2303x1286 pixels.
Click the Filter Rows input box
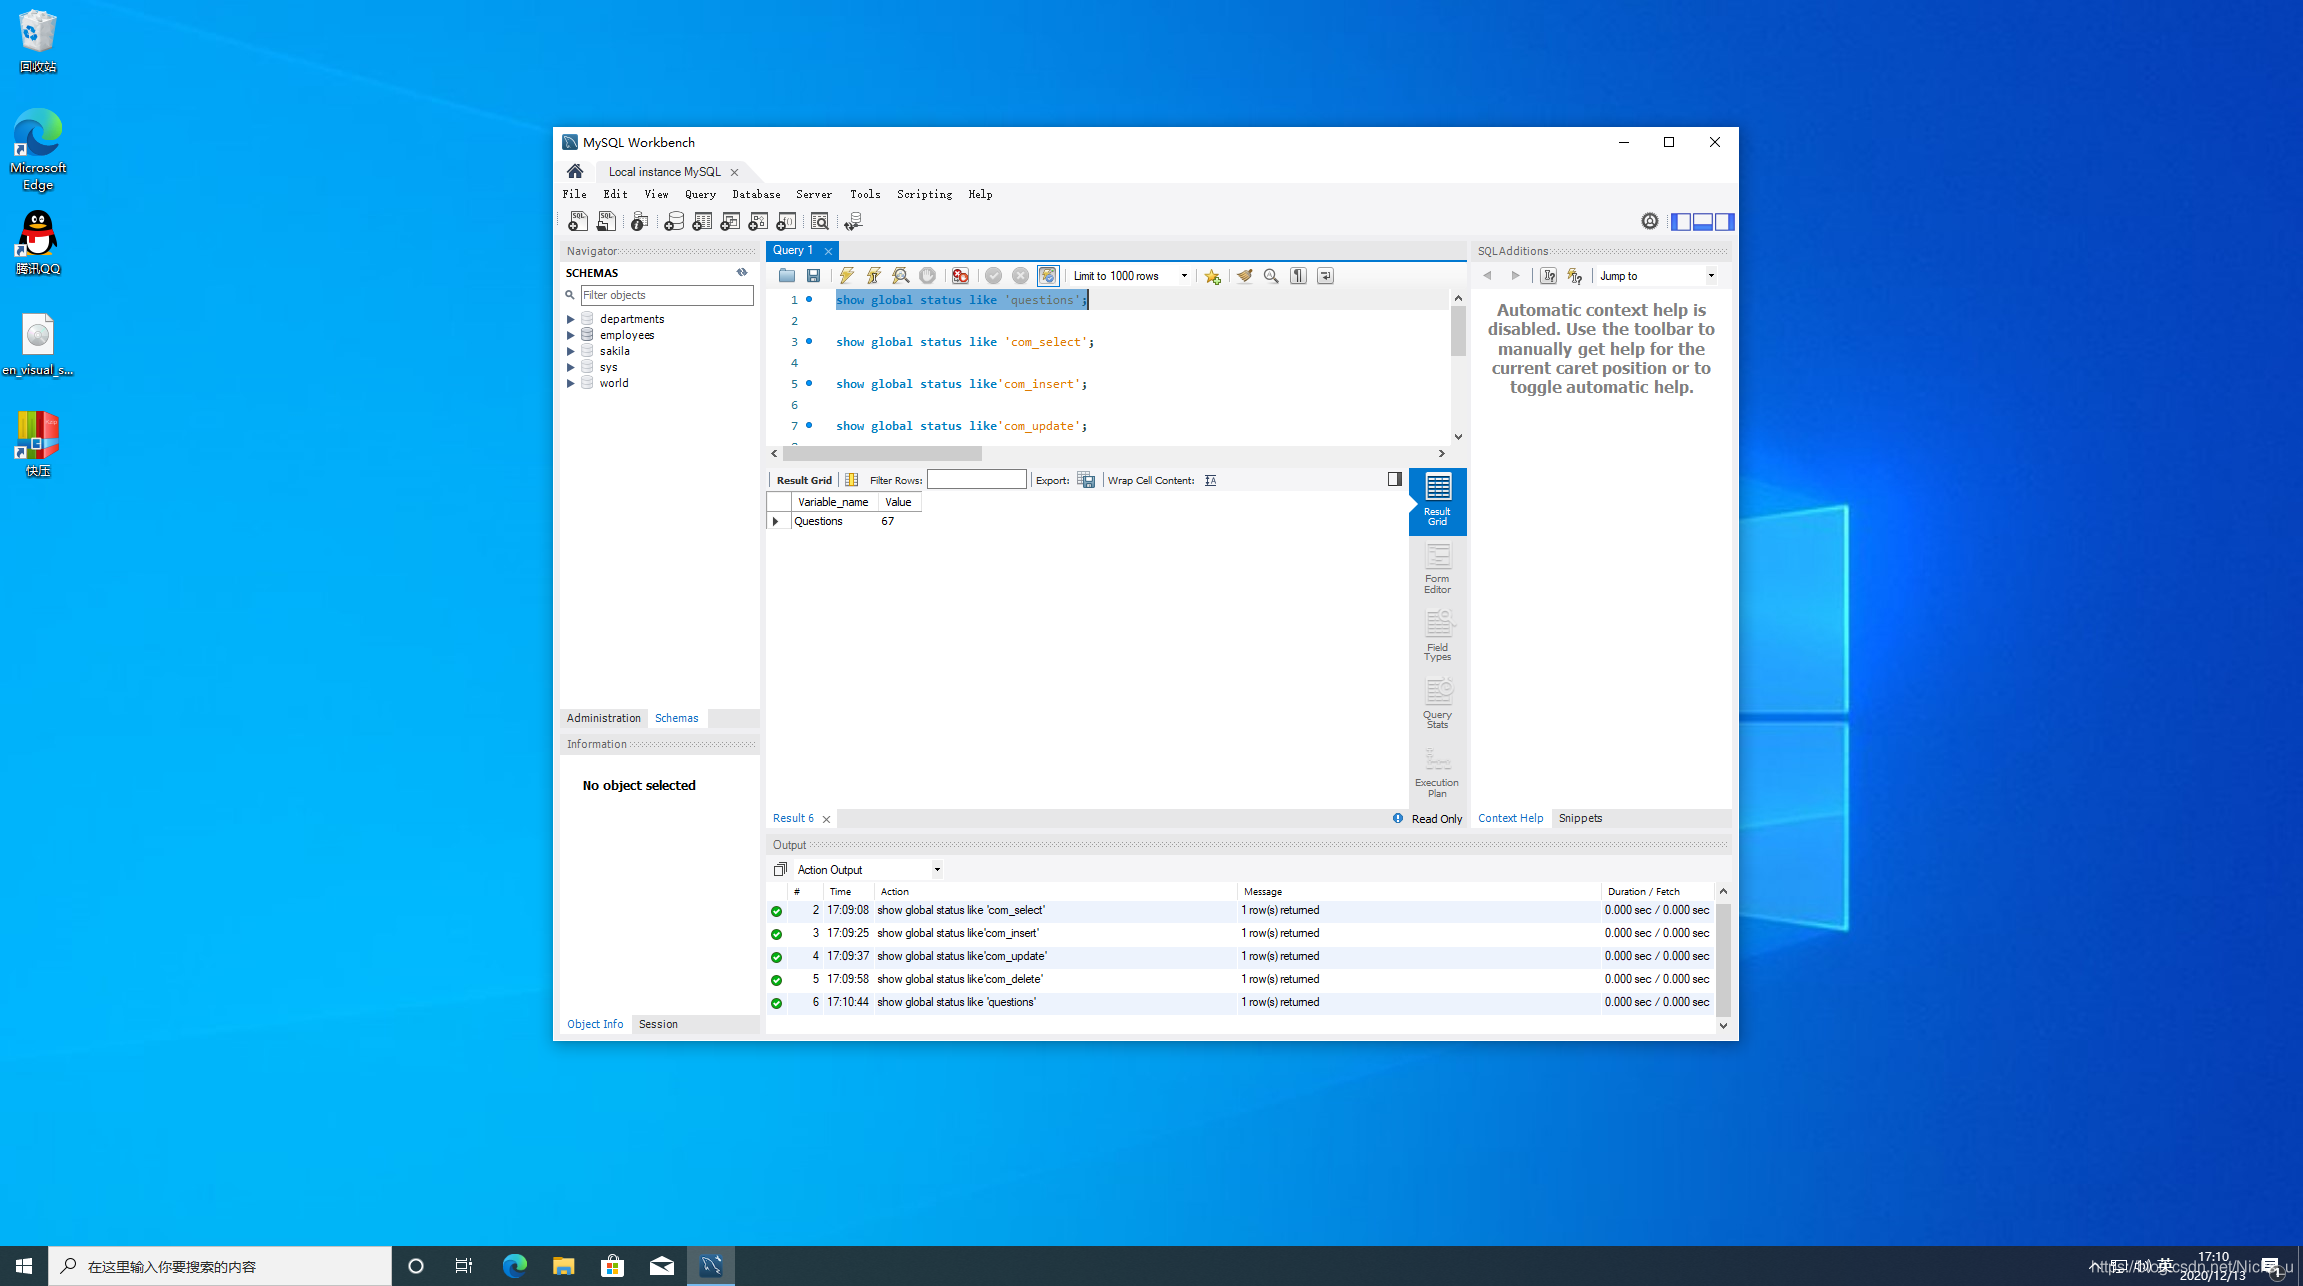point(977,480)
